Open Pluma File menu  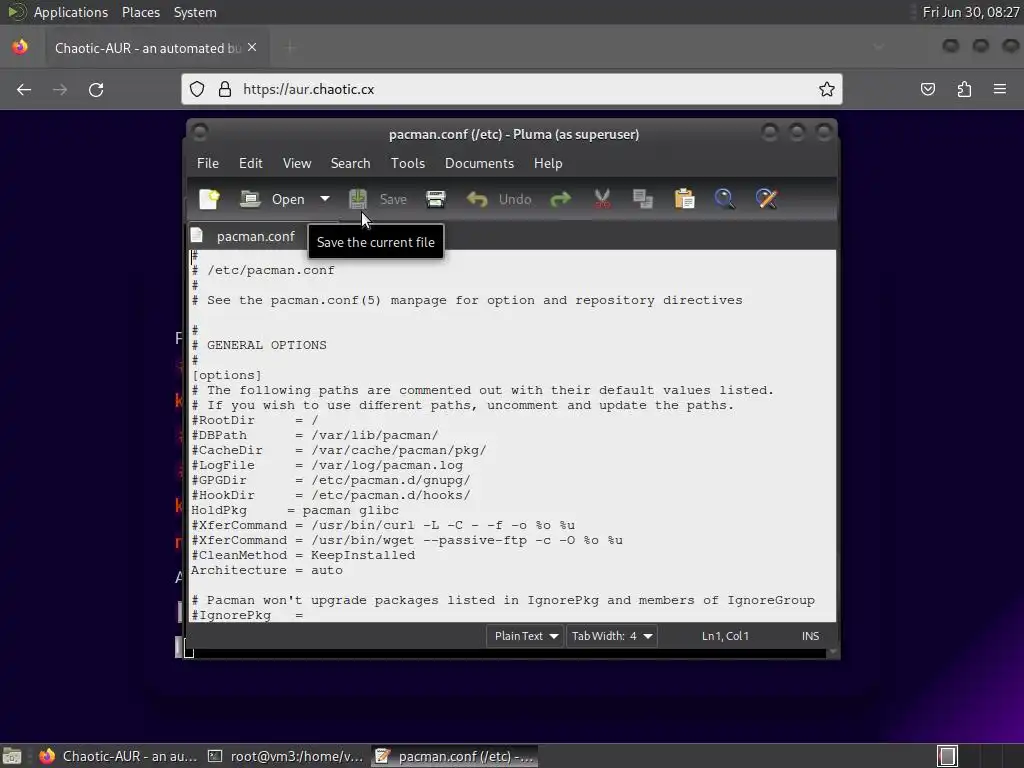coord(208,163)
